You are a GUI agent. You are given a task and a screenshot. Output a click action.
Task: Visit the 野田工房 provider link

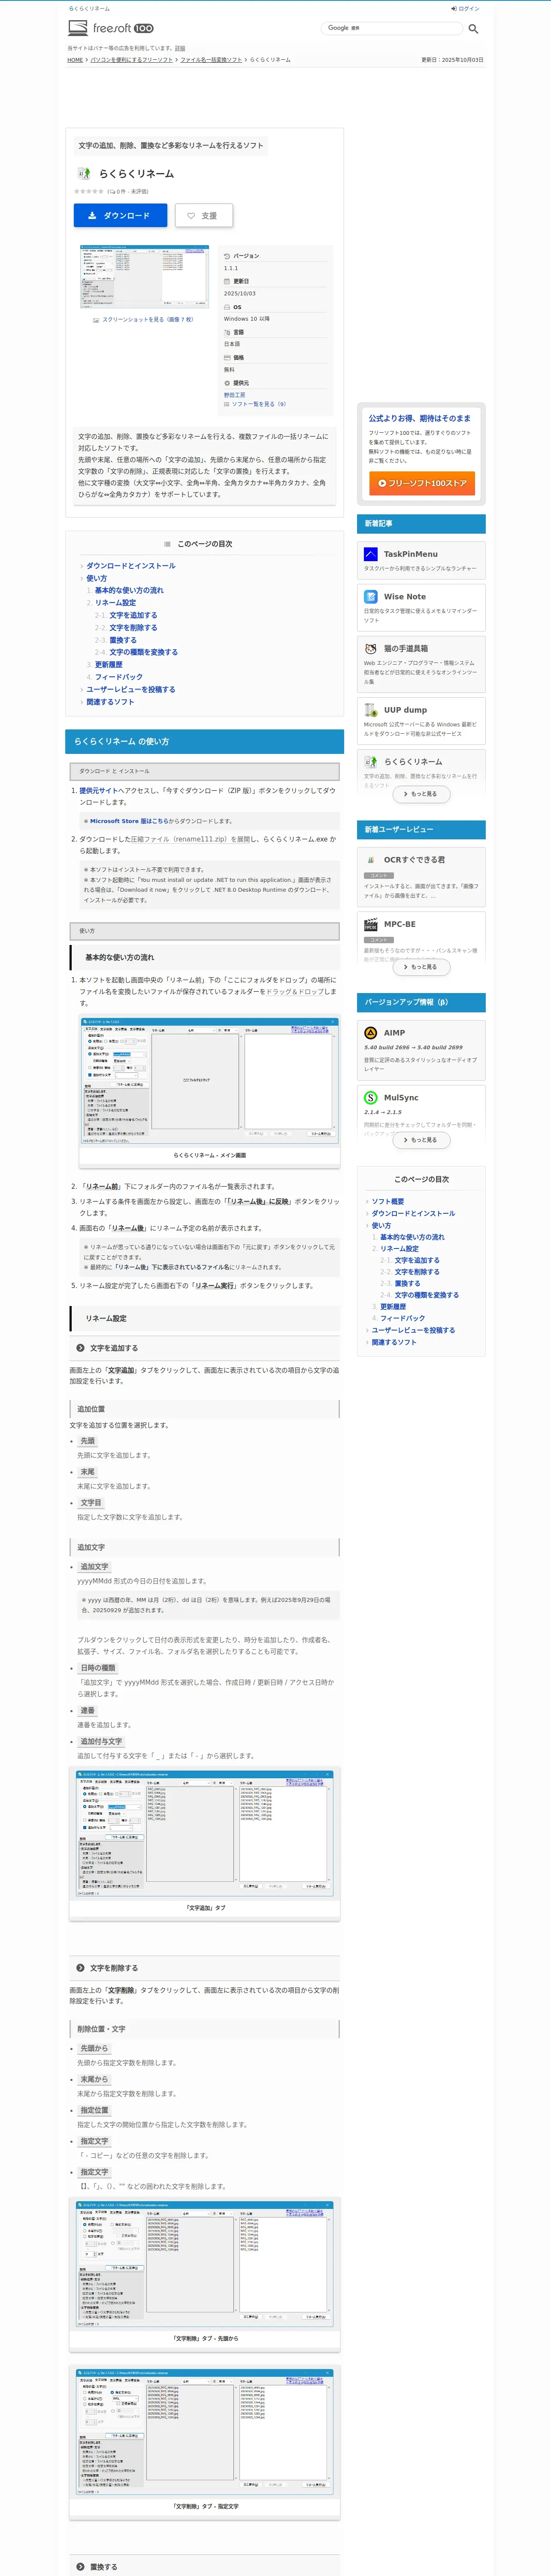tap(234, 395)
